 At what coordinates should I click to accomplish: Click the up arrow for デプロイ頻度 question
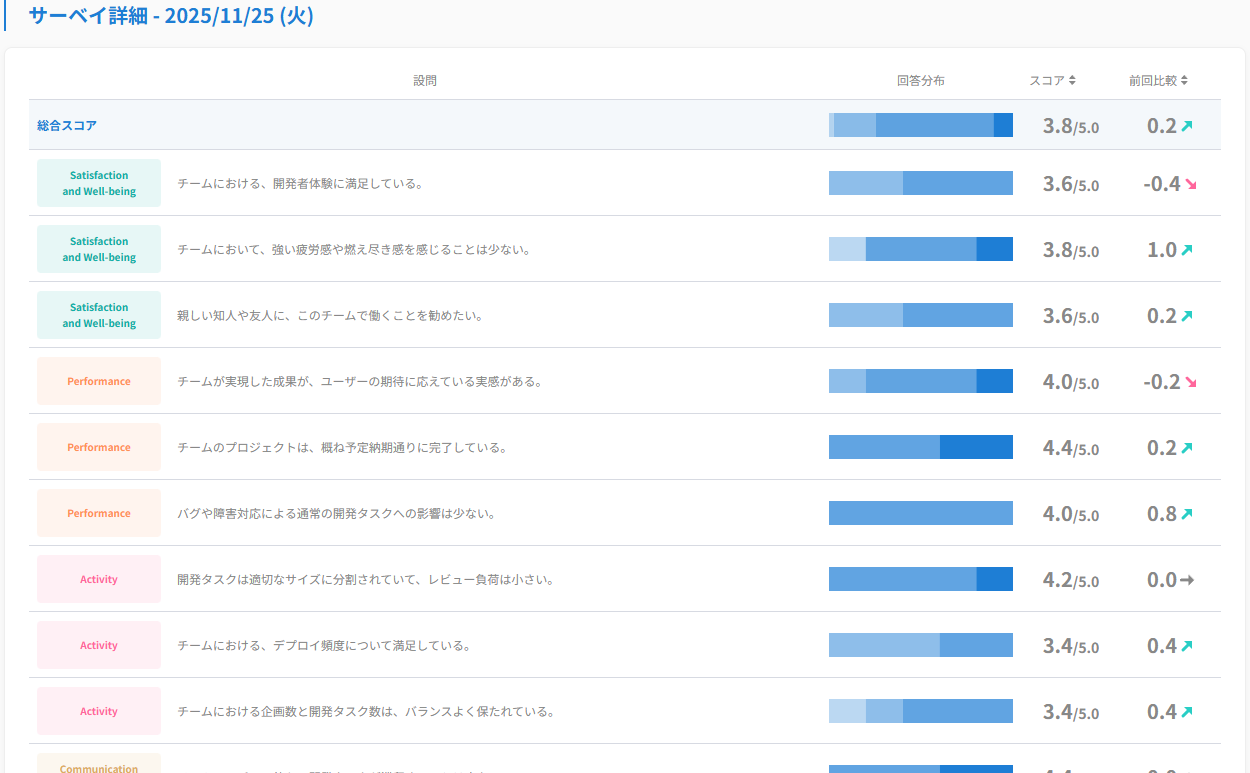click(x=1187, y=646)
